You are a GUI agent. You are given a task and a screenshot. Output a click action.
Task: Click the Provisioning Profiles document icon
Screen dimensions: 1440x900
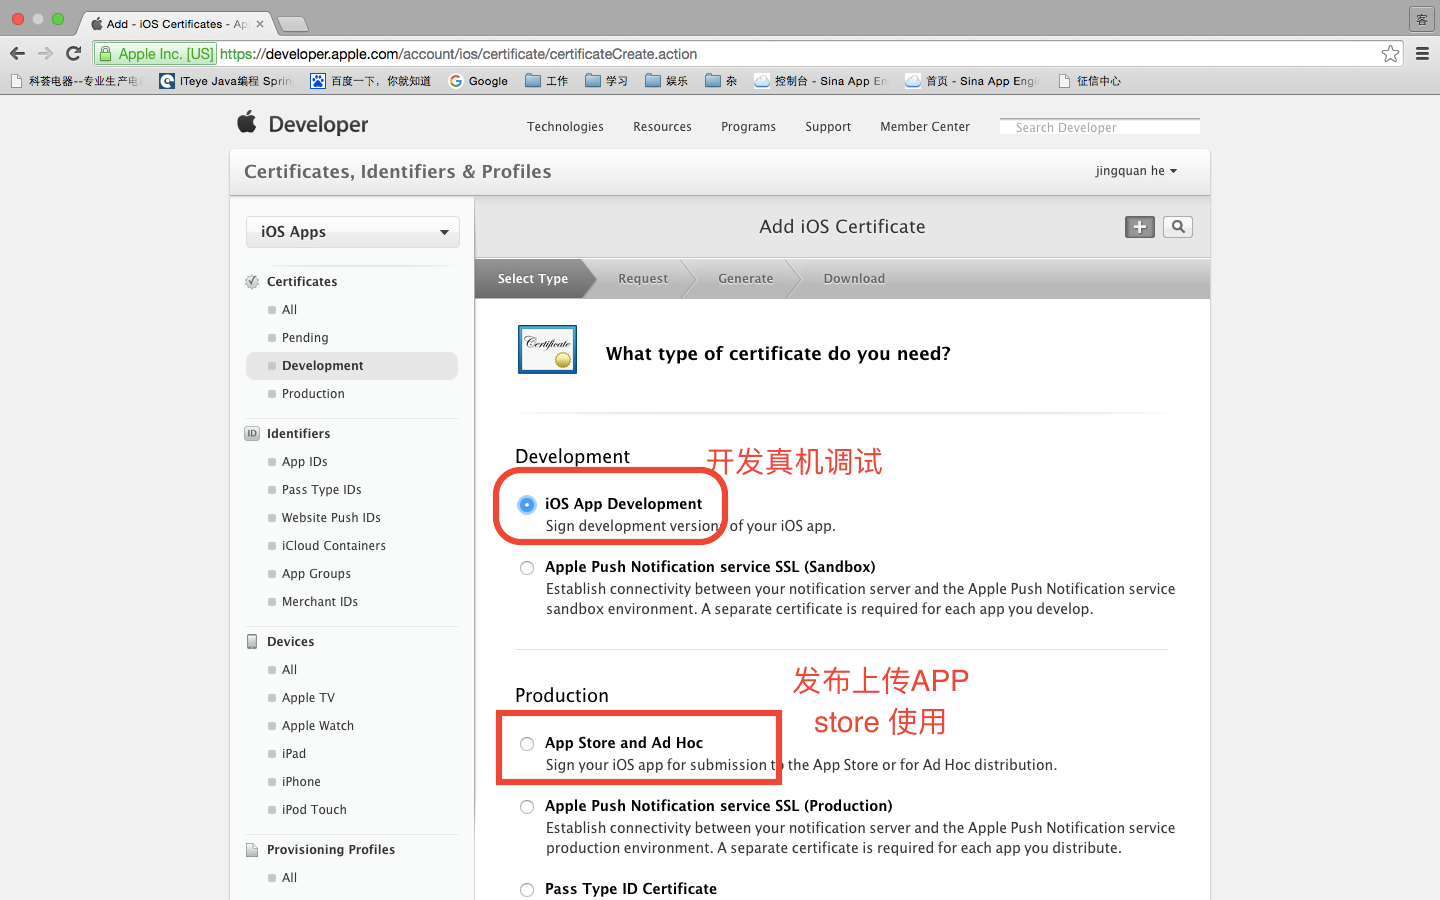tap(252, 850)
